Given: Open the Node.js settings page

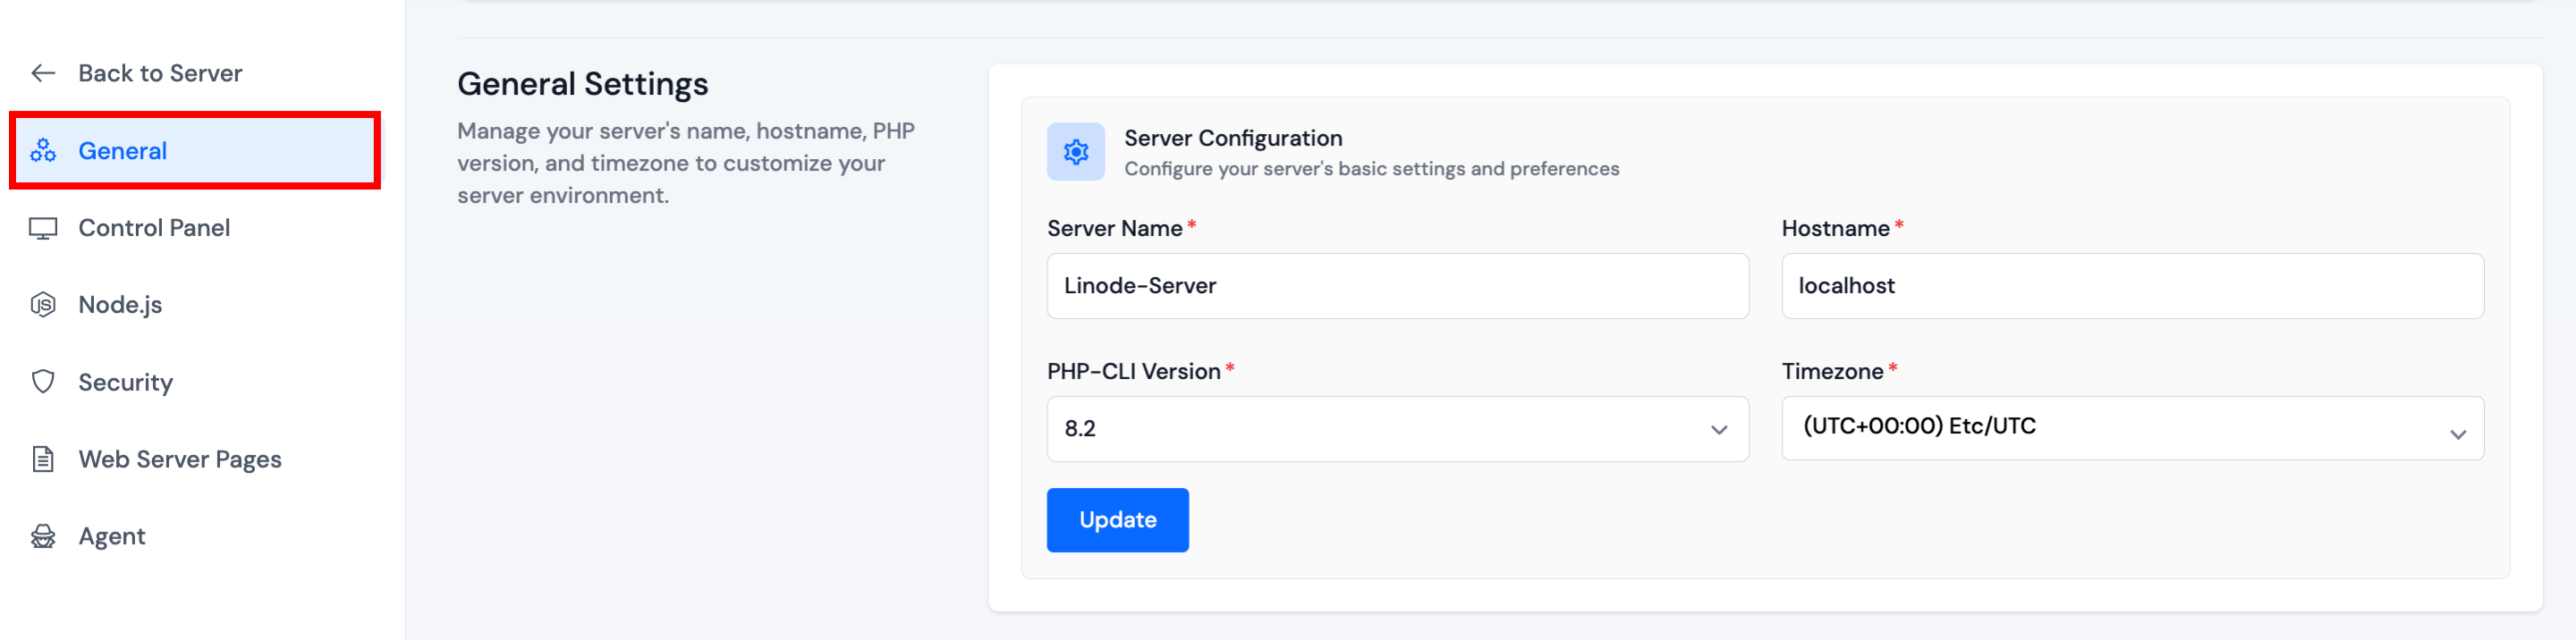Looking at the screenshot, I should (x=120, y=305).
